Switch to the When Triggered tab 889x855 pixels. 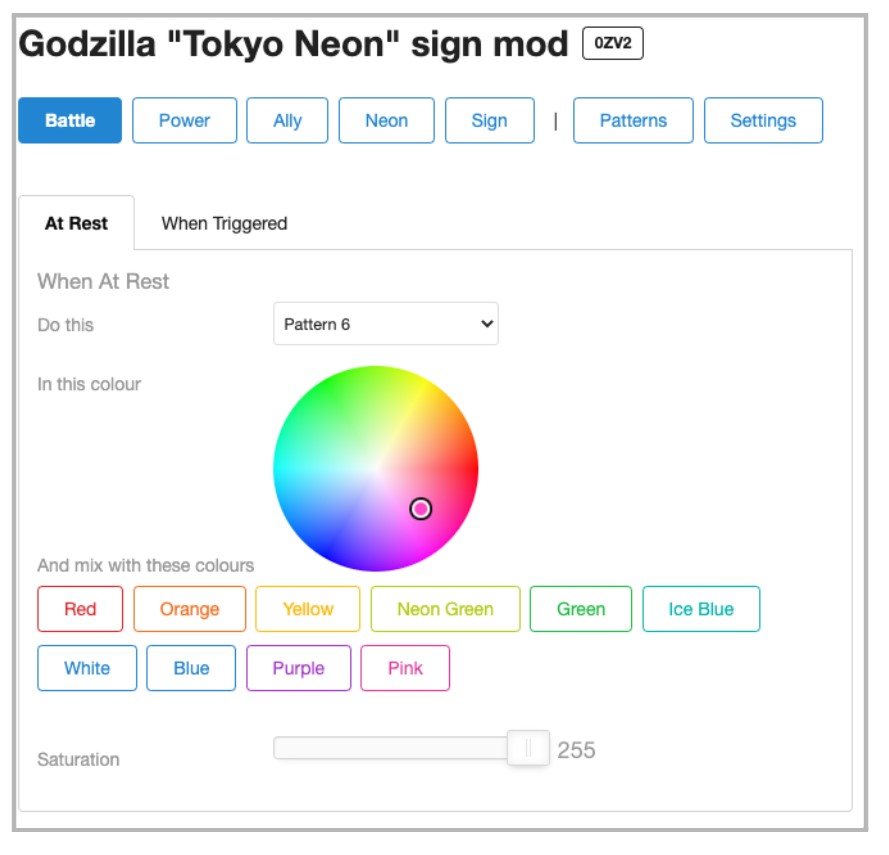tap(225, 223)
